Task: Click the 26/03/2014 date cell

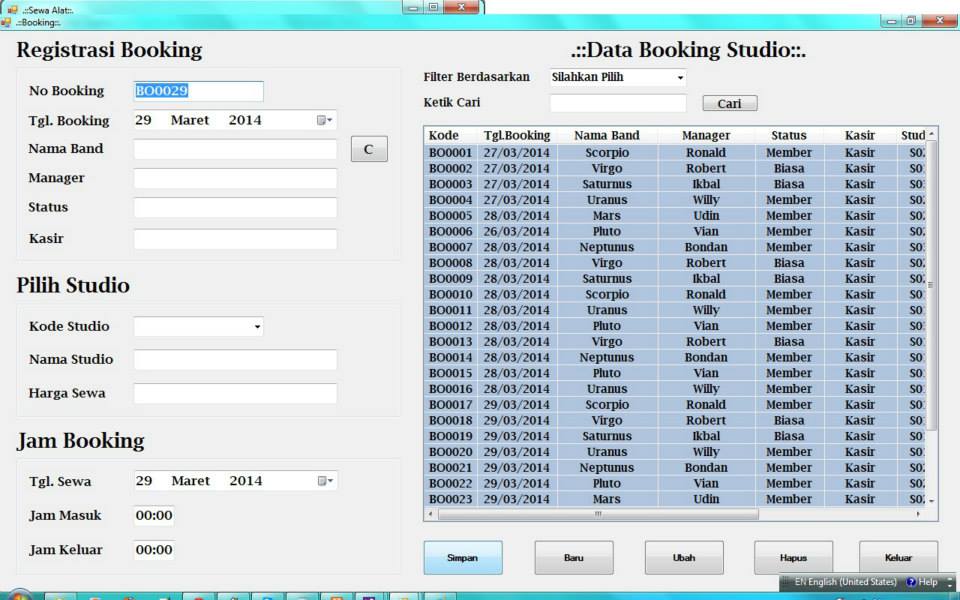Action: 517,231
